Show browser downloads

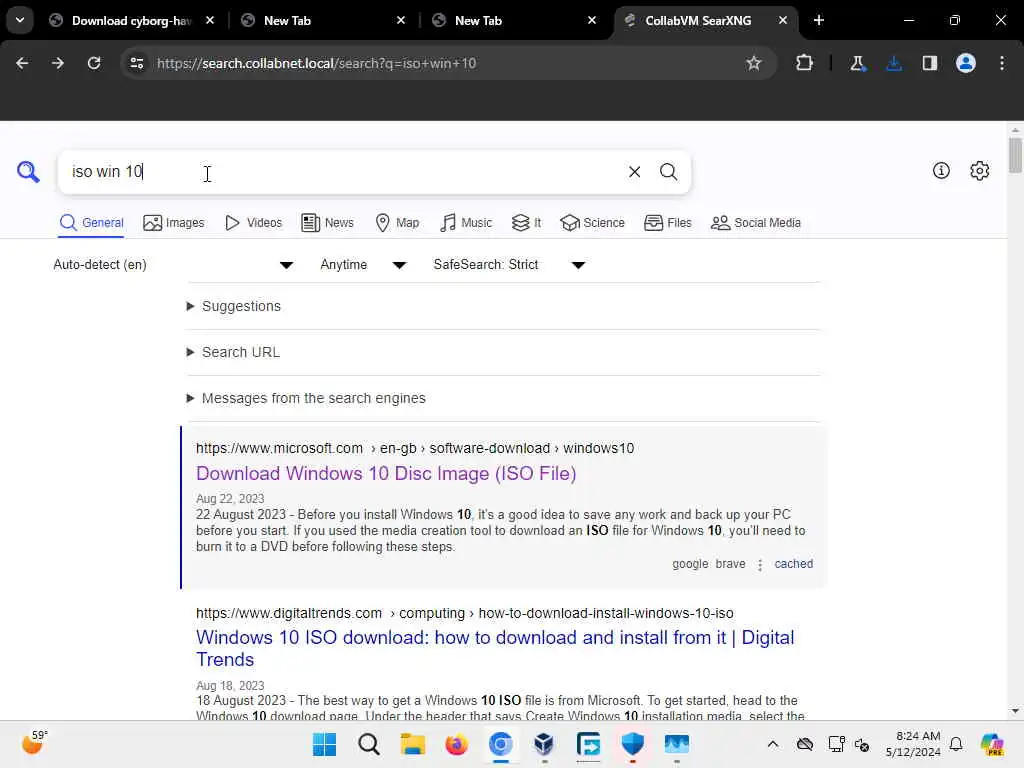(x=893, y=63)
